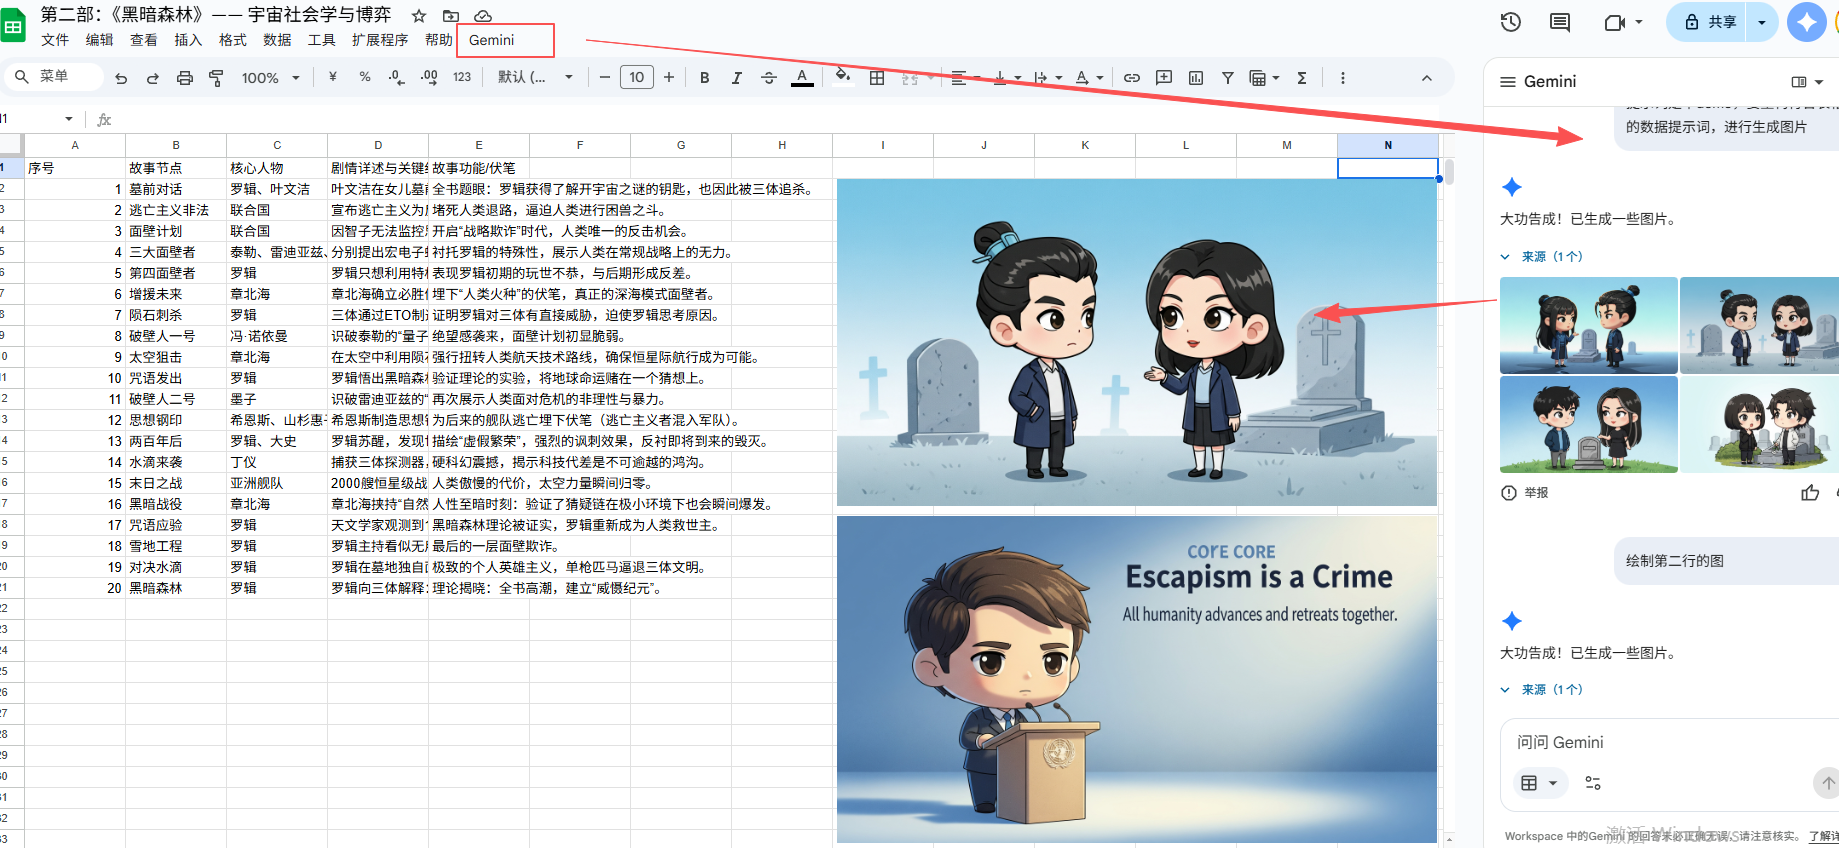Undo the last action
The image size is (1839, 848).
pos(121,78)
